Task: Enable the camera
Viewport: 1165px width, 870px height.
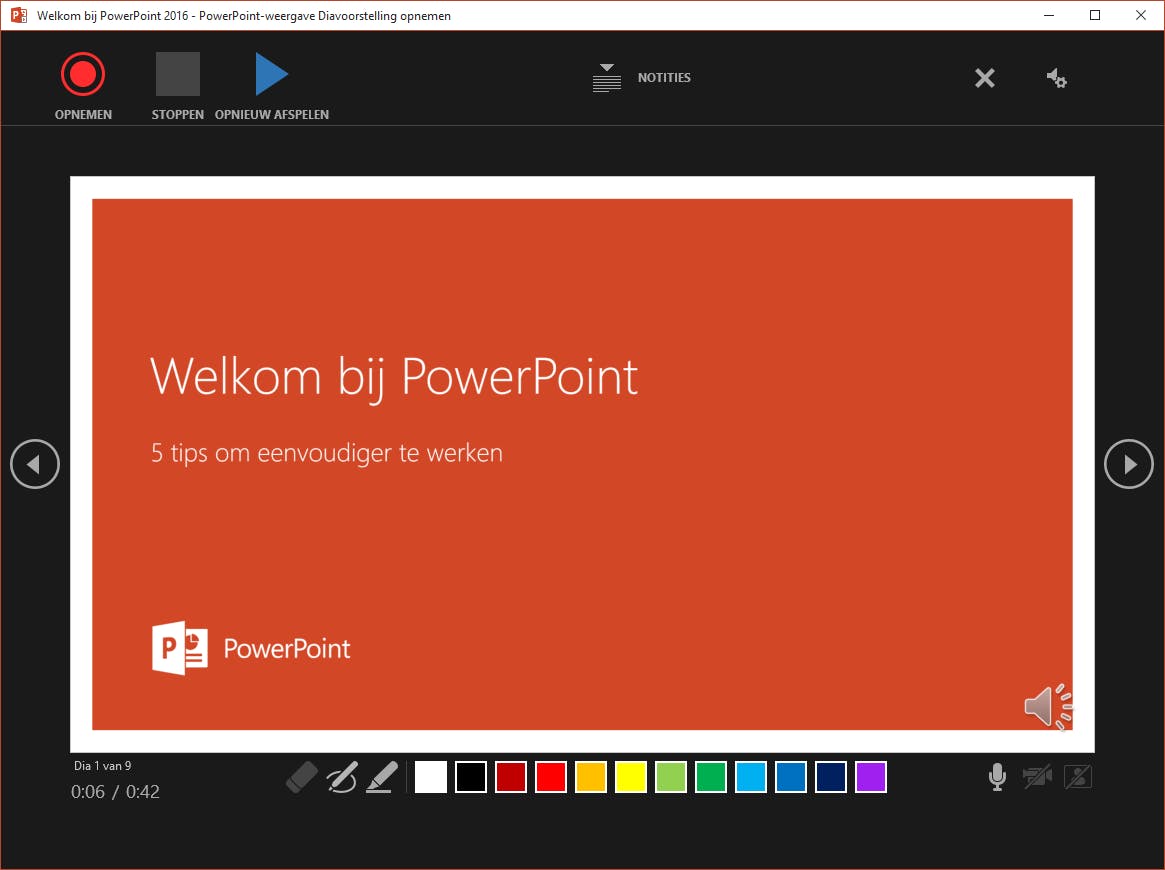Action: (1037, 777)
